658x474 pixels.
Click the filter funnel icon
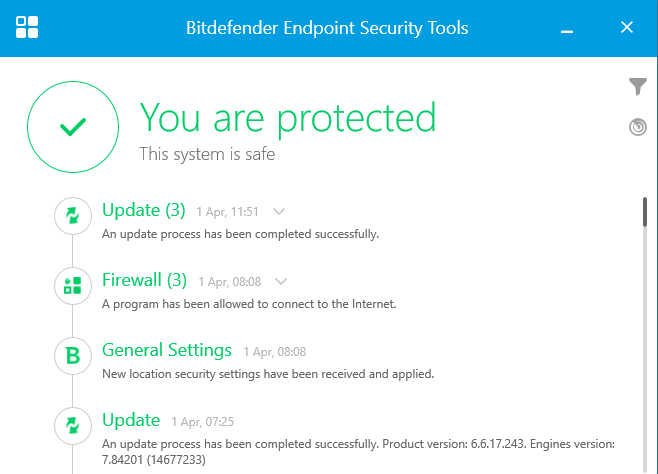click(x=638, y=87)
